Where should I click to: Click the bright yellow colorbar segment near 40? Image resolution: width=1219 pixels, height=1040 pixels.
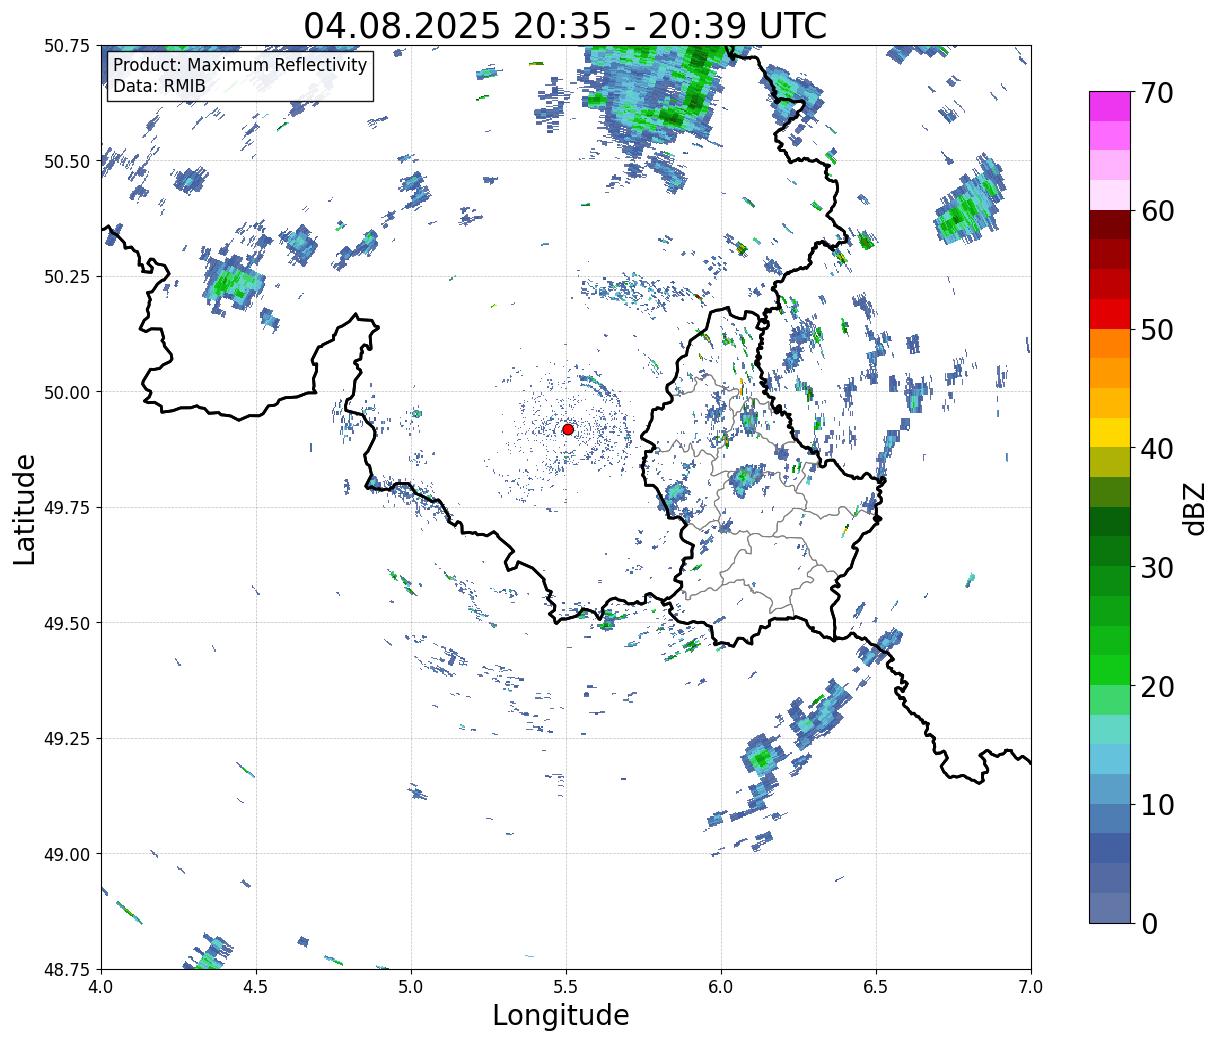[x=1110, y=432]
